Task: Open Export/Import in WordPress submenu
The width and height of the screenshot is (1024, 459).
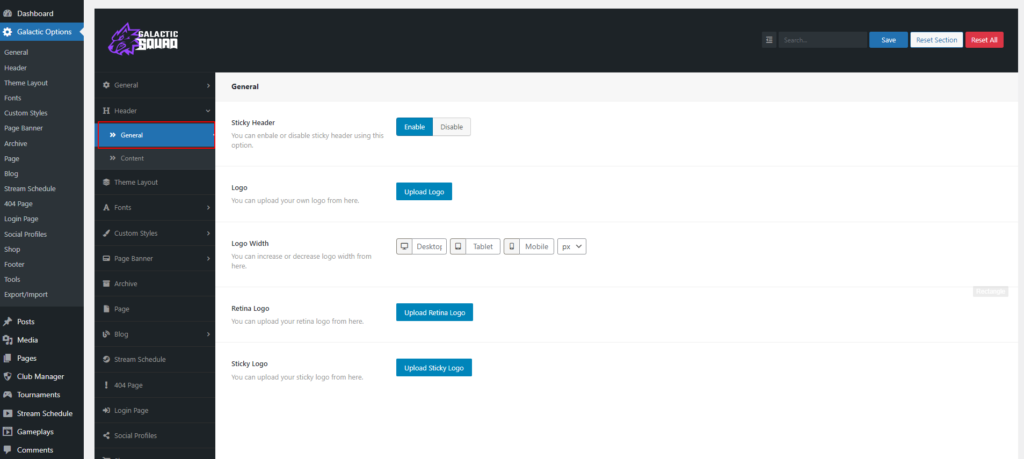Action: [26, 294]
